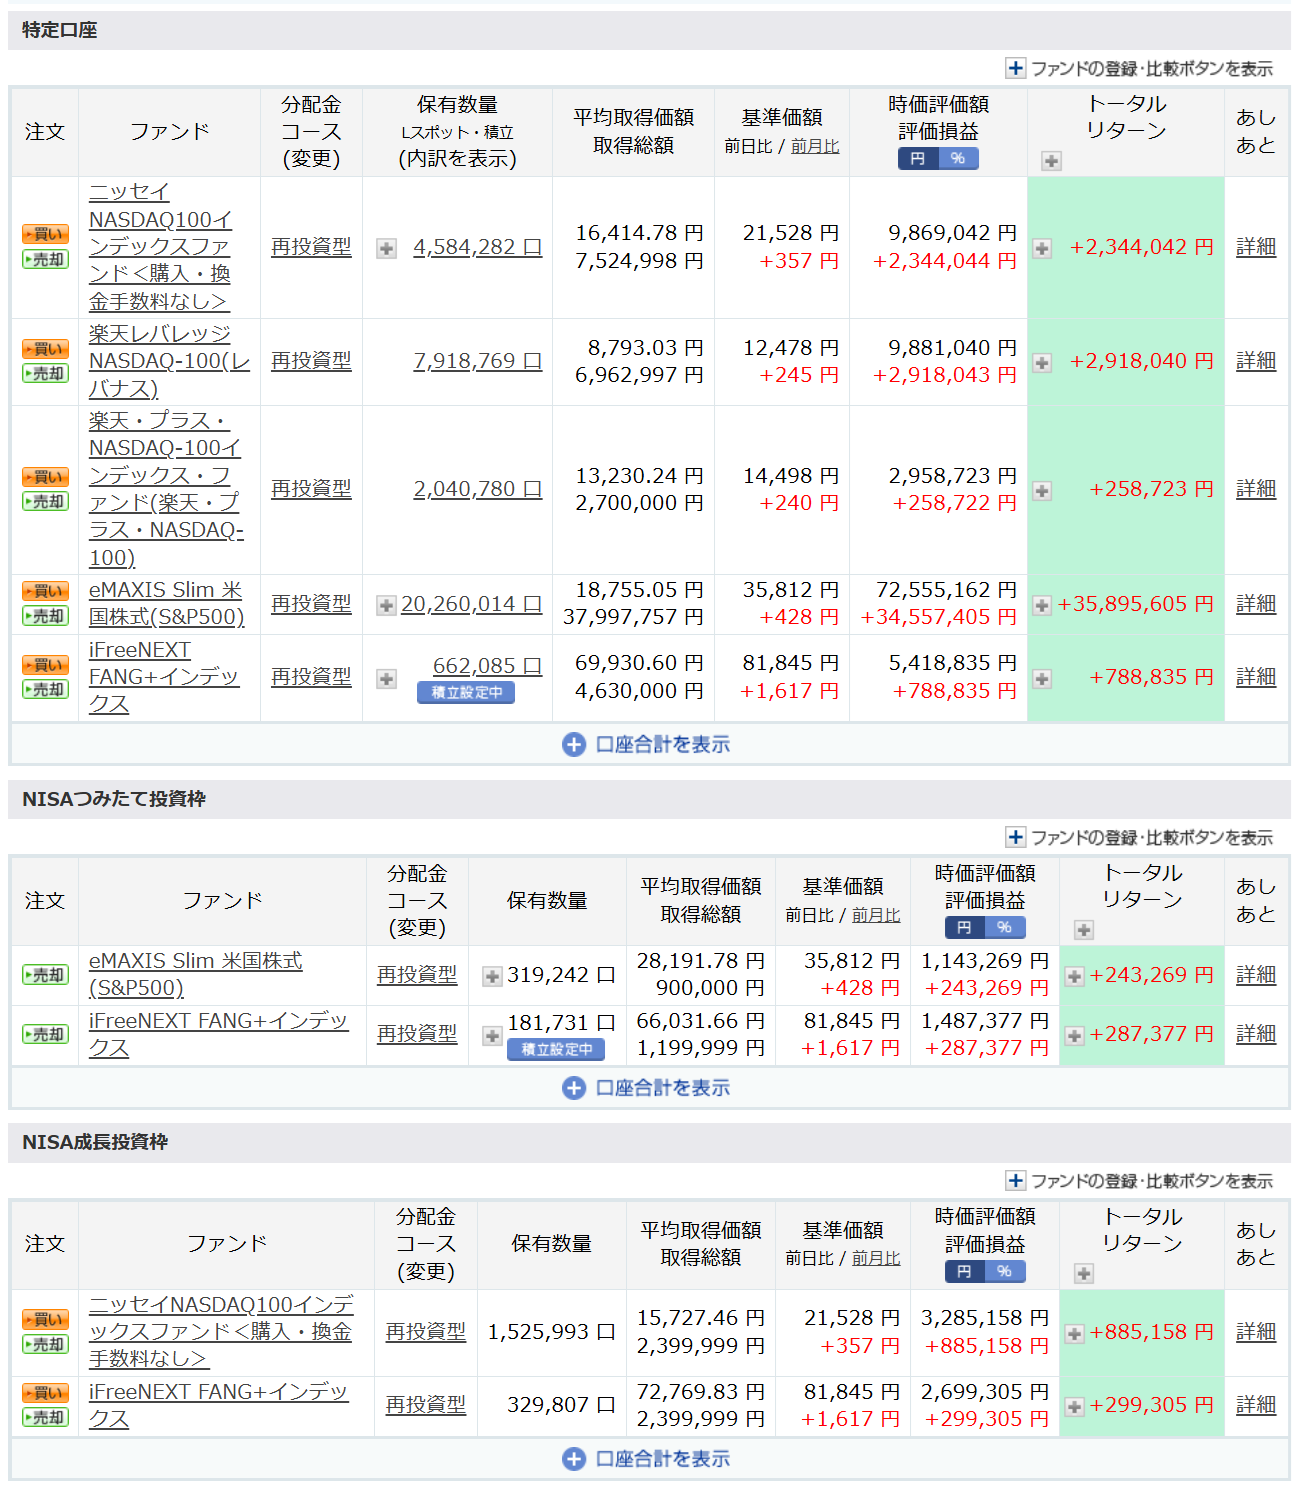Click the 7,918,769 口 holding quantity

click(x=477, y=361)
